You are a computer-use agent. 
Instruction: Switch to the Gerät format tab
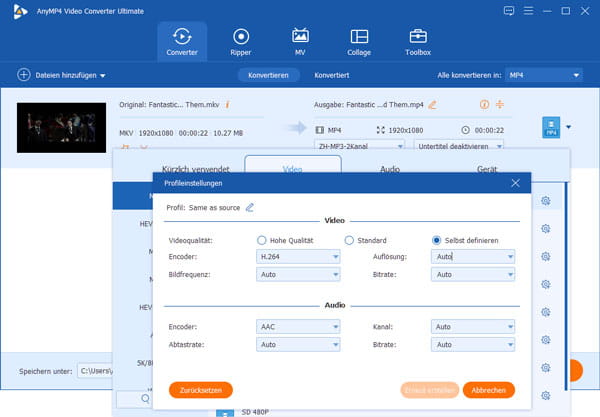click(x=487, y=169)
